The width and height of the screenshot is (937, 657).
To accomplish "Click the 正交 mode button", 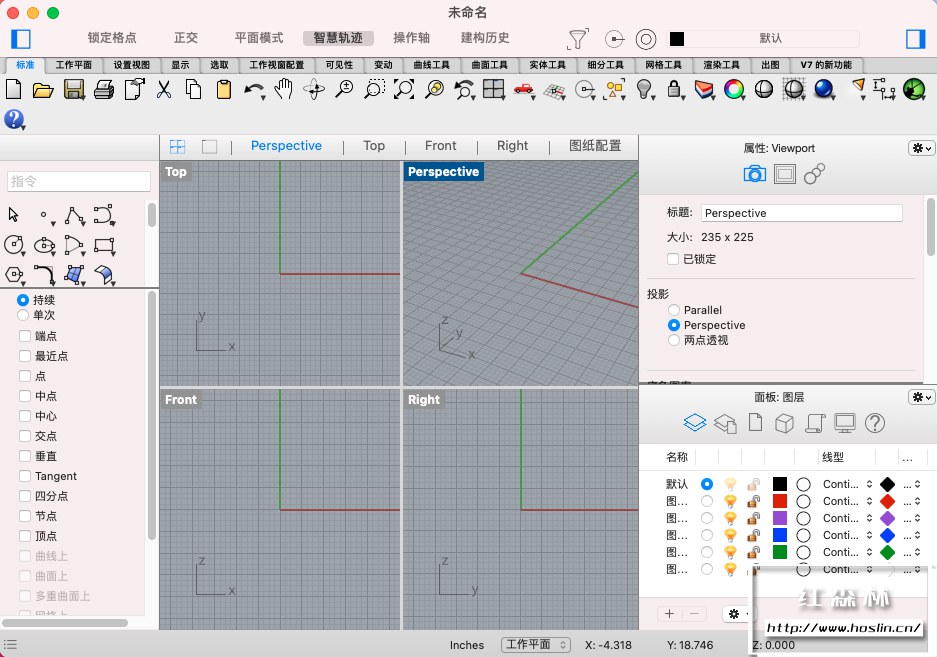I will (186, 38).
